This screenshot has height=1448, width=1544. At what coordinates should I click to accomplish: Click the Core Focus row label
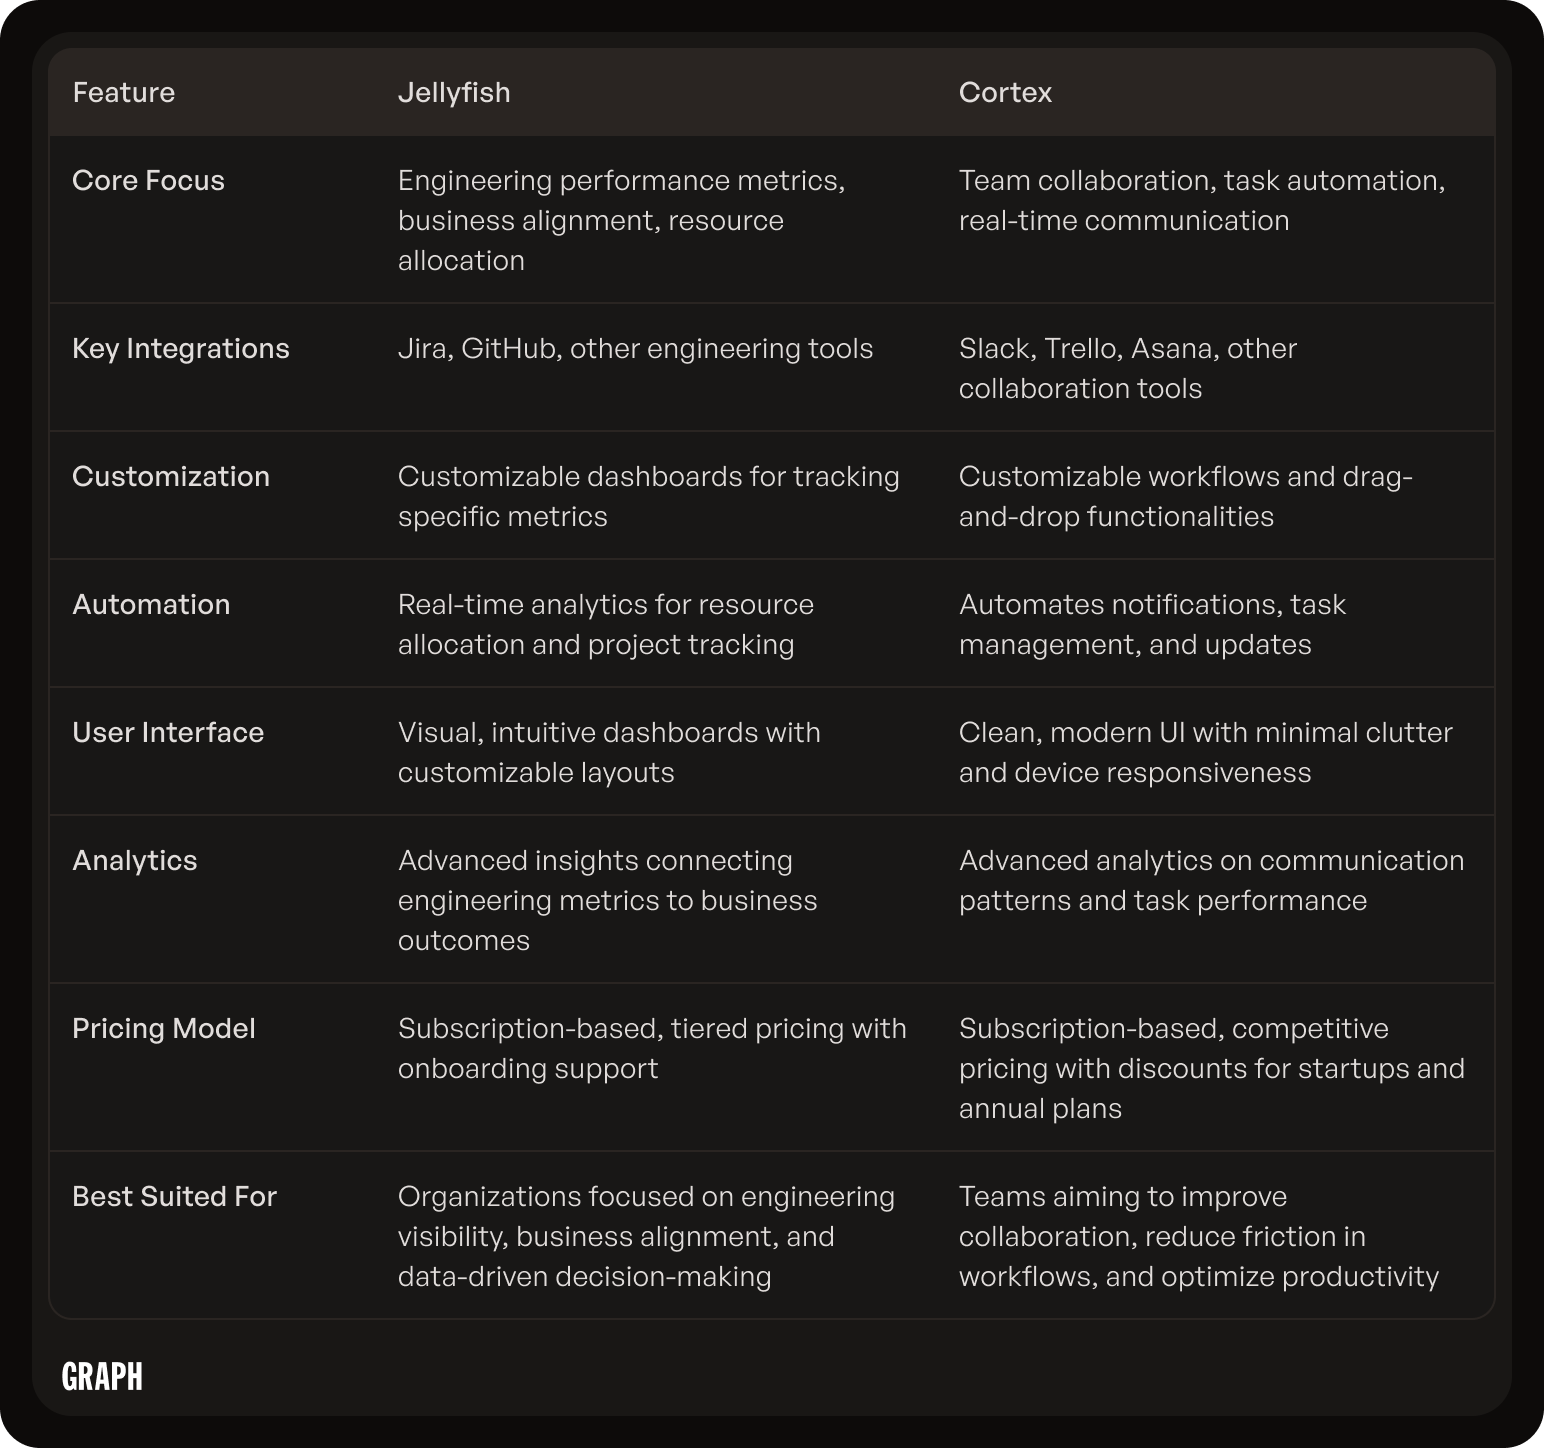(x=149, y=181)
